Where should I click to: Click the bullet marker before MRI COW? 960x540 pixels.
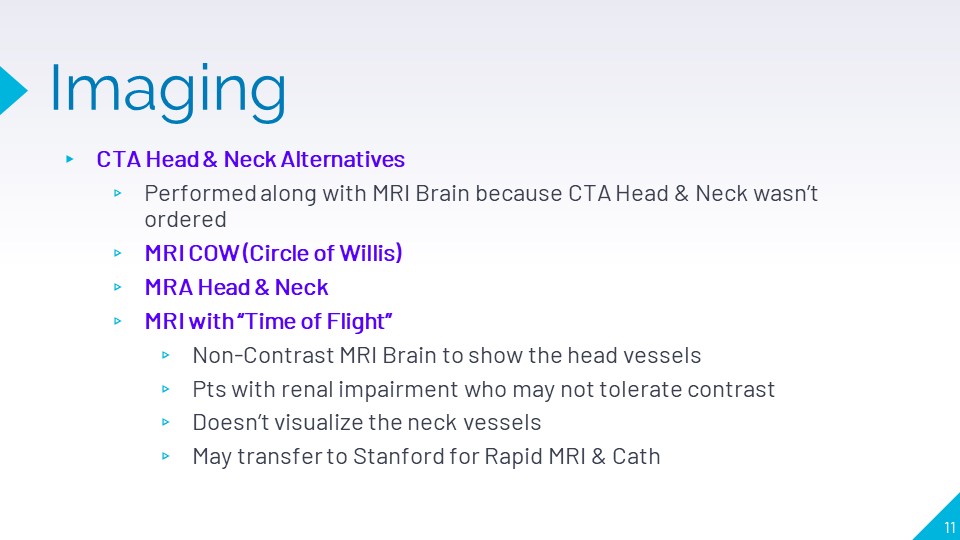click(x=118, y=254)
